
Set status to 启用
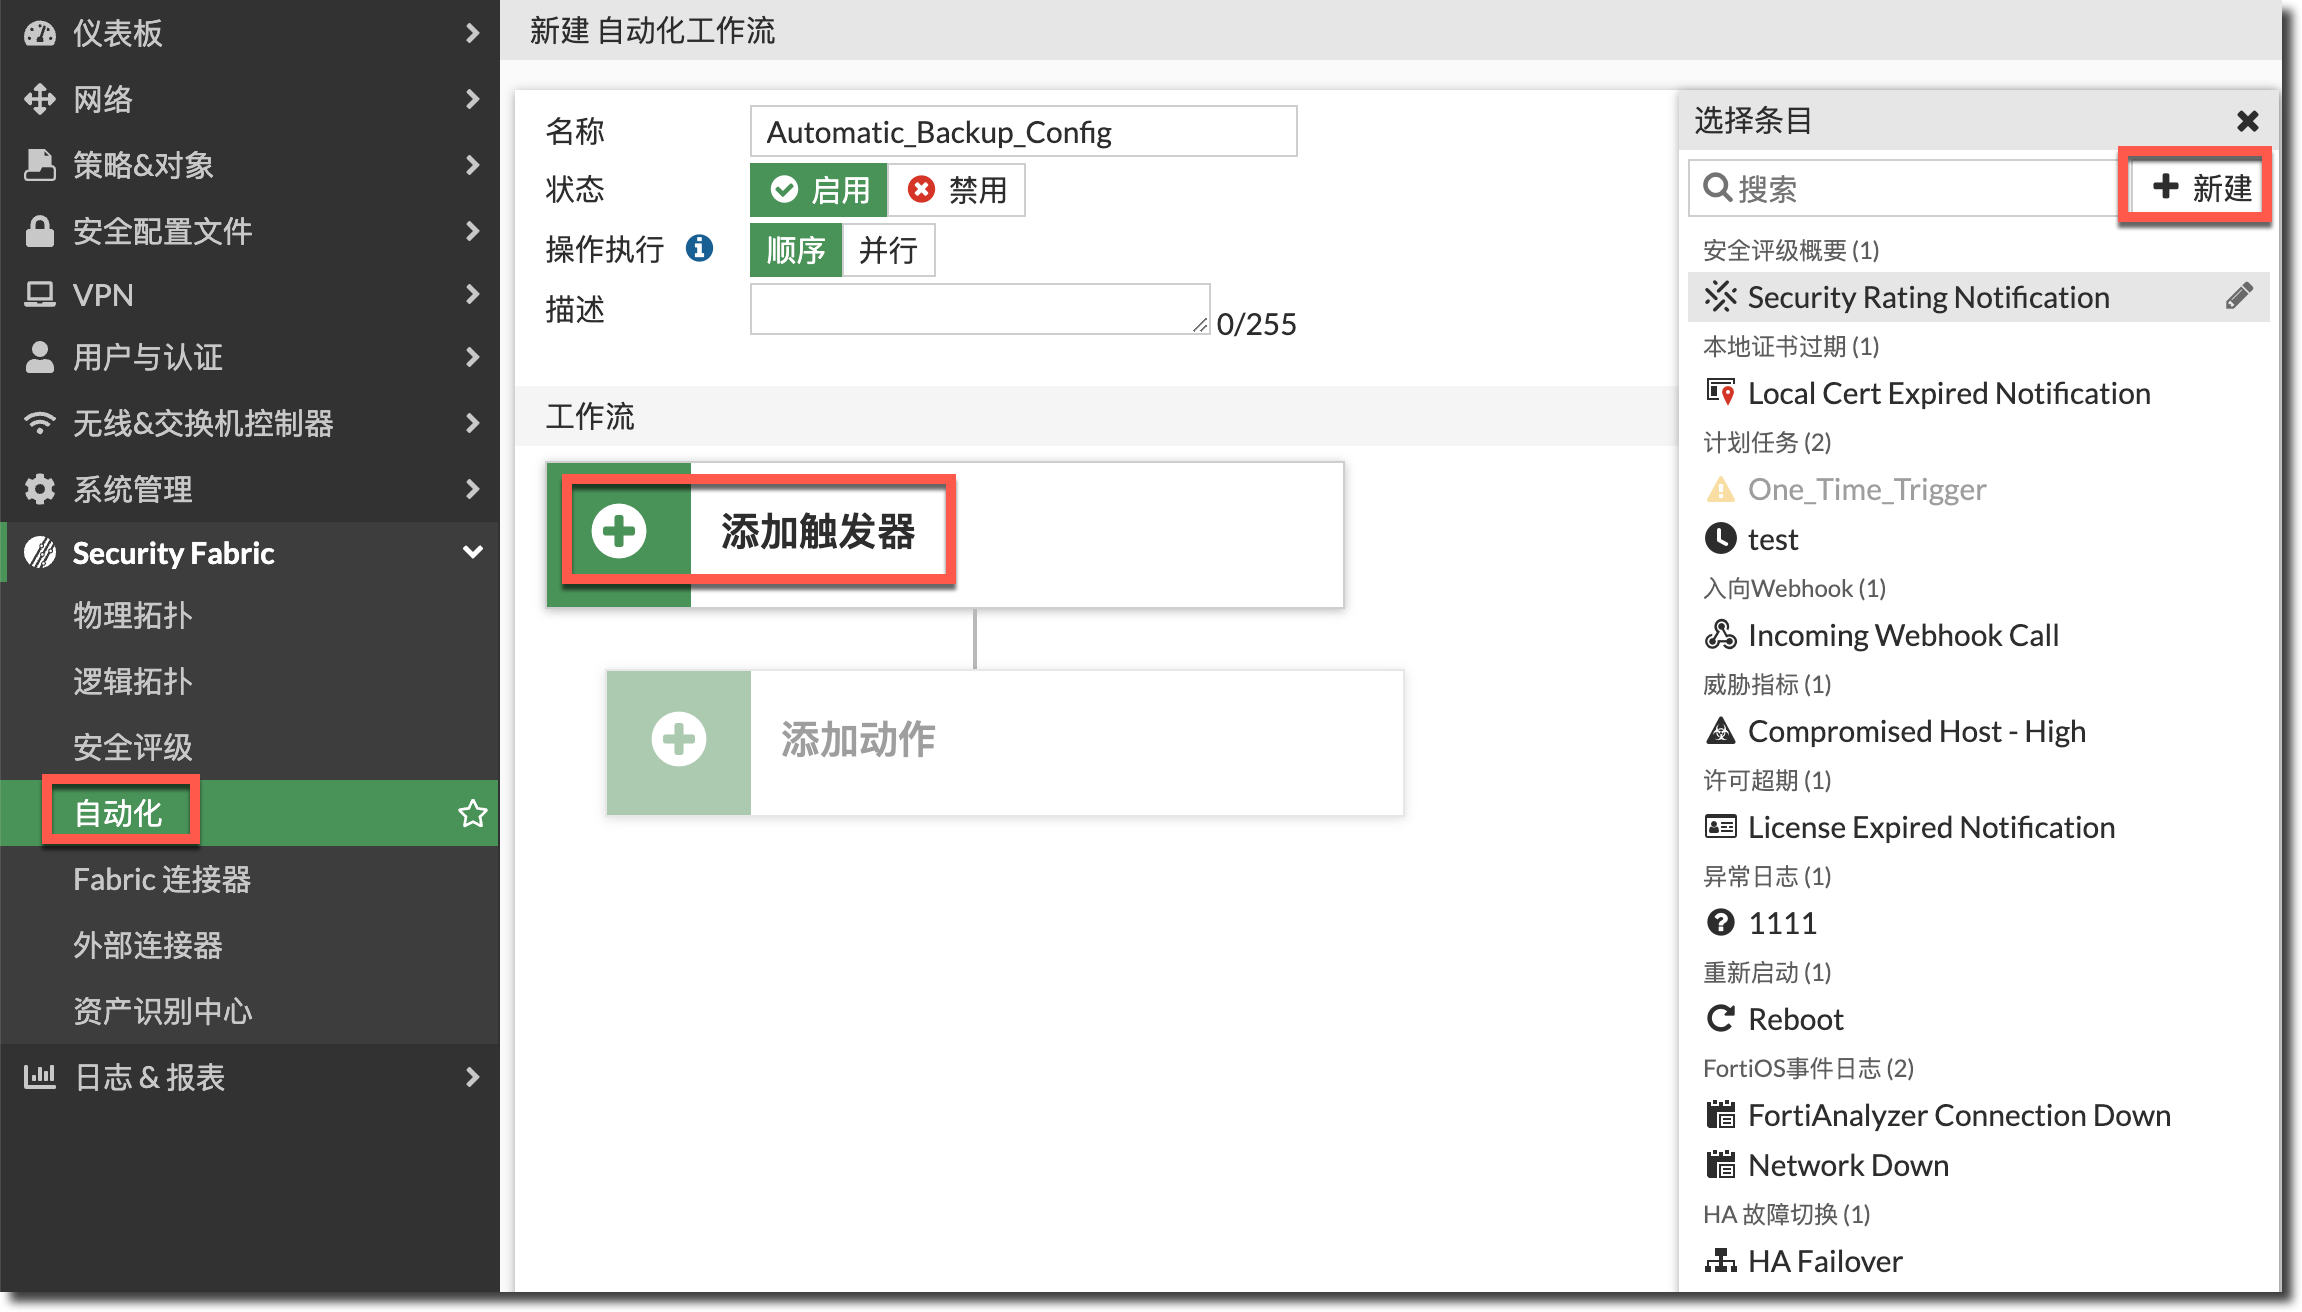click(819, 190)
